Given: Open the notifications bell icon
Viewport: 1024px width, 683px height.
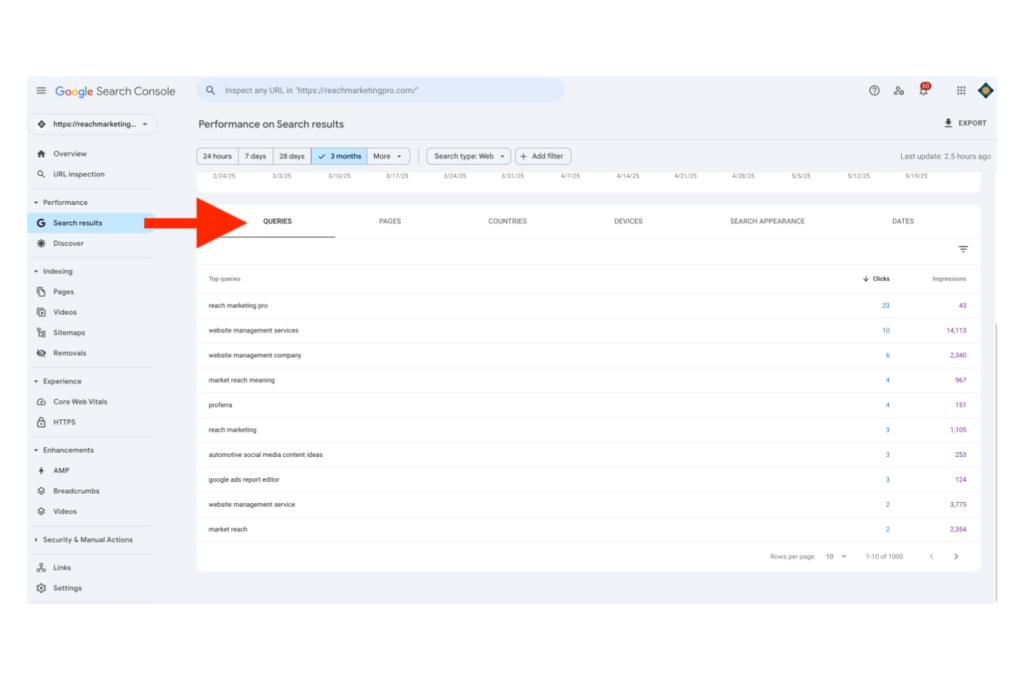Looking at the screenshot, I should tap(923, 89).
